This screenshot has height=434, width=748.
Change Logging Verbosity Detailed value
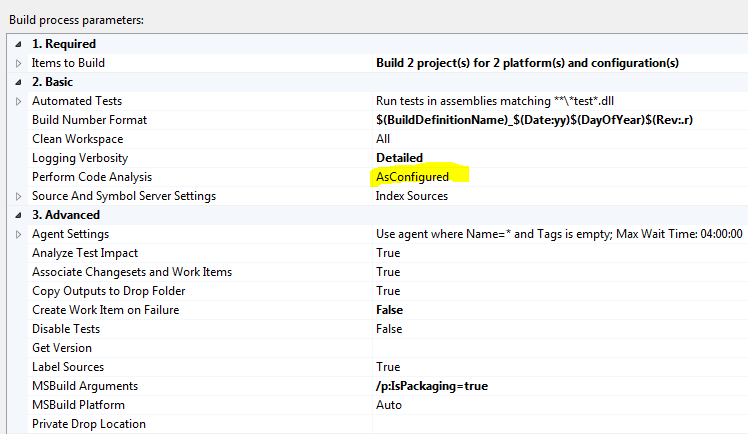pos(399,158)
